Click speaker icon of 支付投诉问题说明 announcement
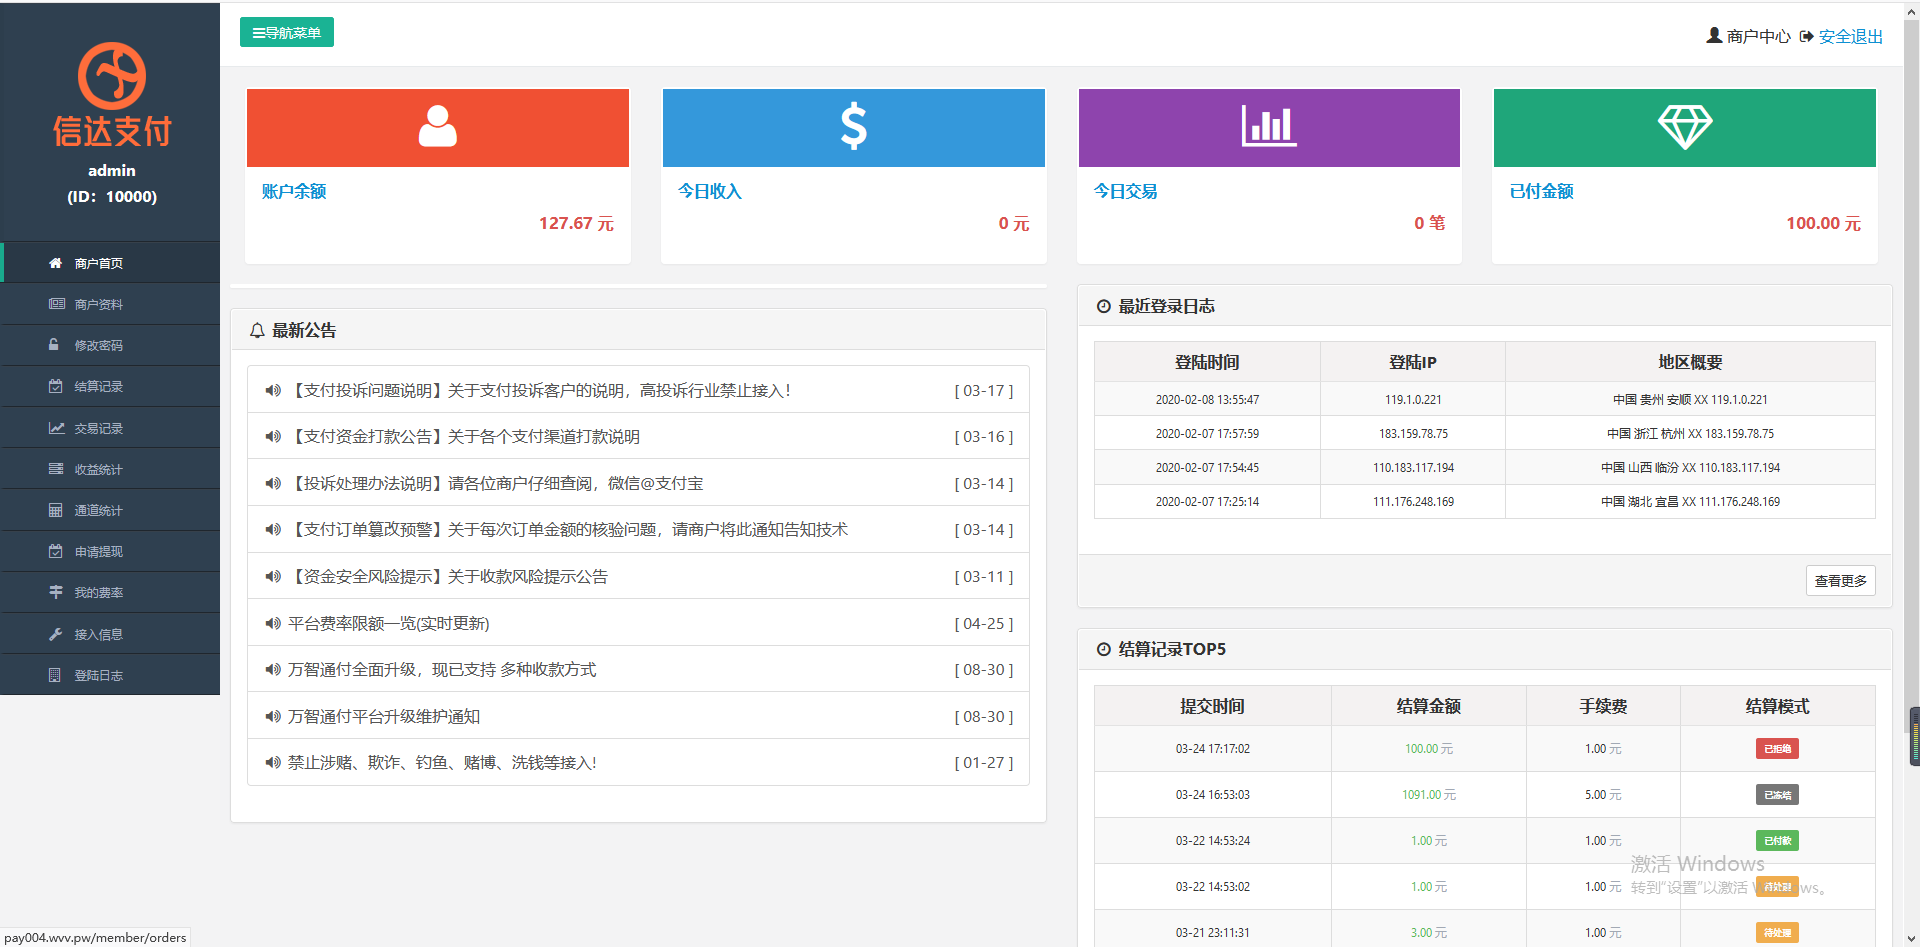The image size is (1920, 947). (273, 390)
